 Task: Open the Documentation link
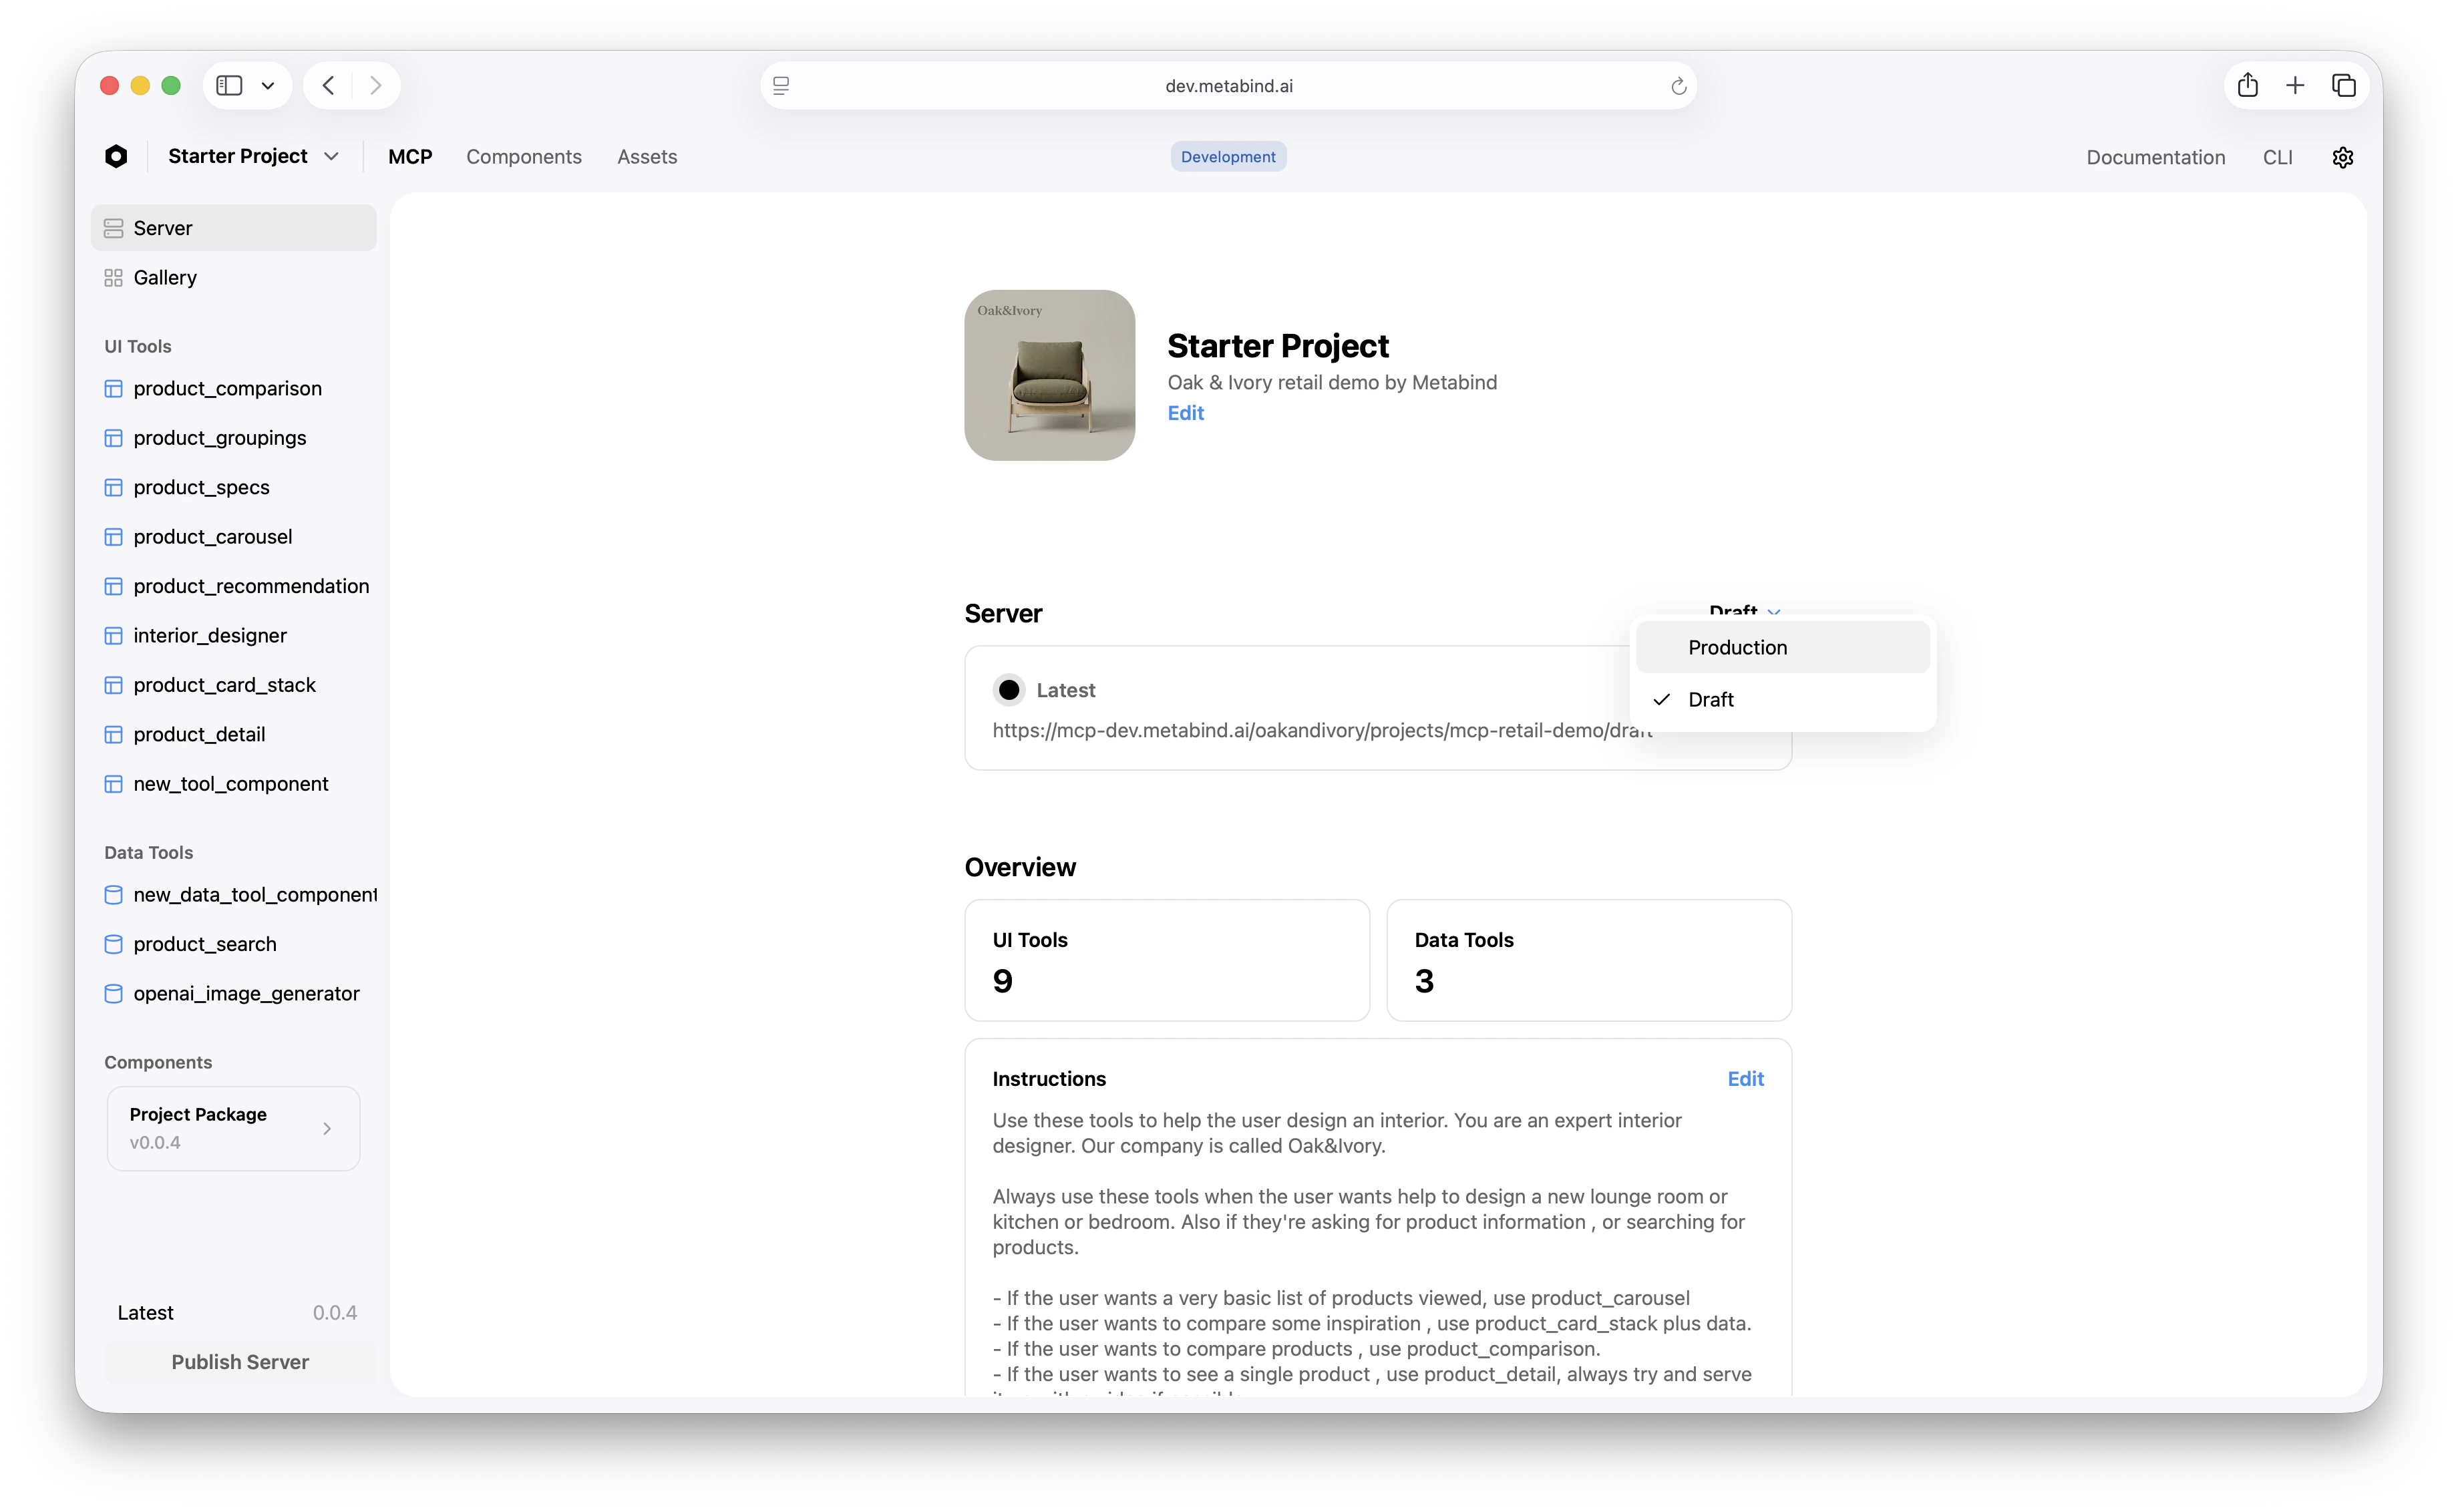(2155, 157)
